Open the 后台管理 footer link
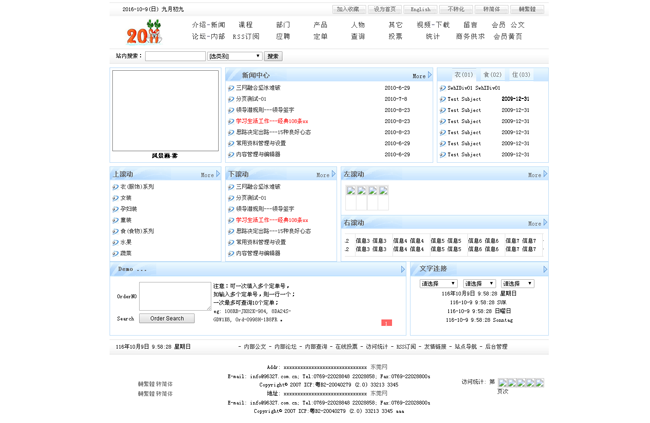 (496, 346)
